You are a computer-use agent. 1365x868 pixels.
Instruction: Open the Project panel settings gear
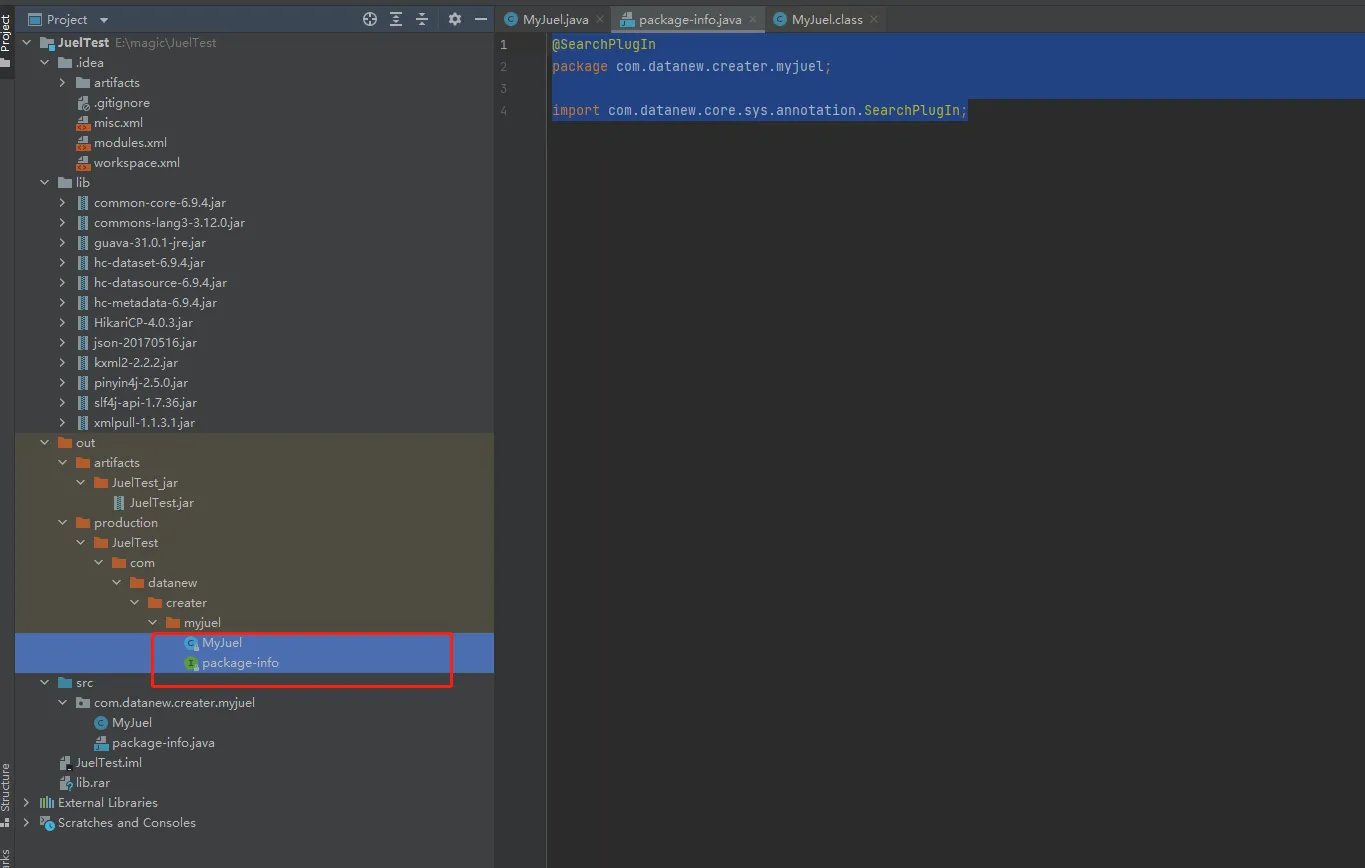click(x=455, y=19)
